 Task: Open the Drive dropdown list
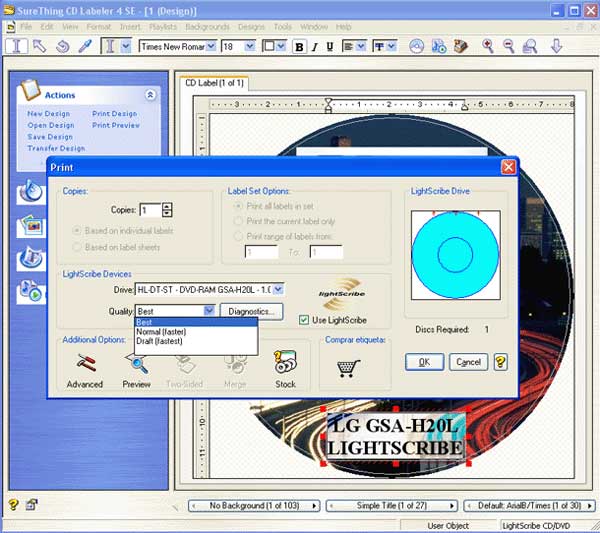click(x=278, y=290)
